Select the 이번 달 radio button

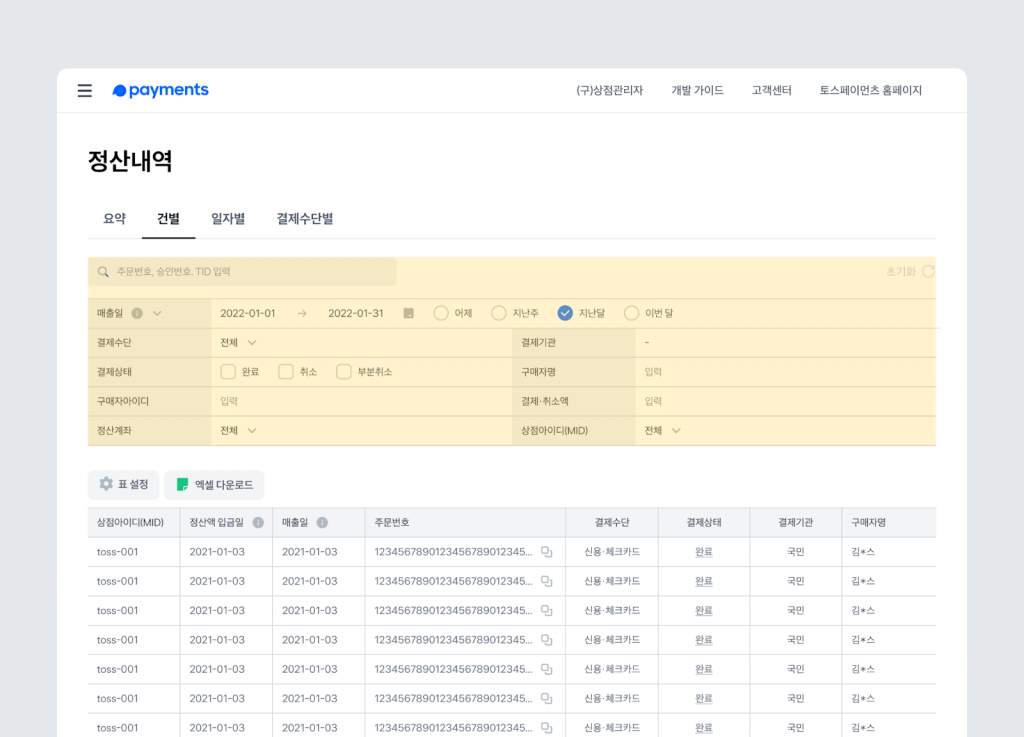[632, 313]
